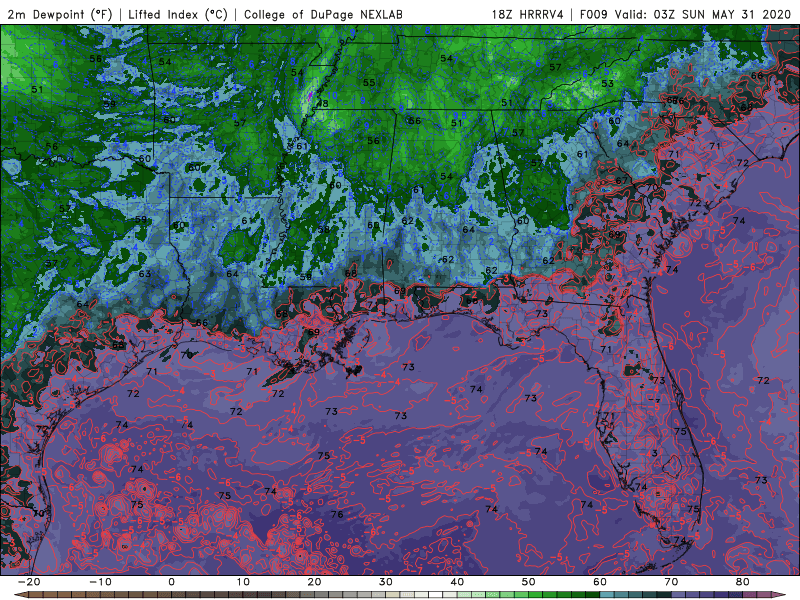The width and height of the screenshot is (800, 600).
Task: Click the "Lifted Index (°C)" header label
Action: [178, 14]
